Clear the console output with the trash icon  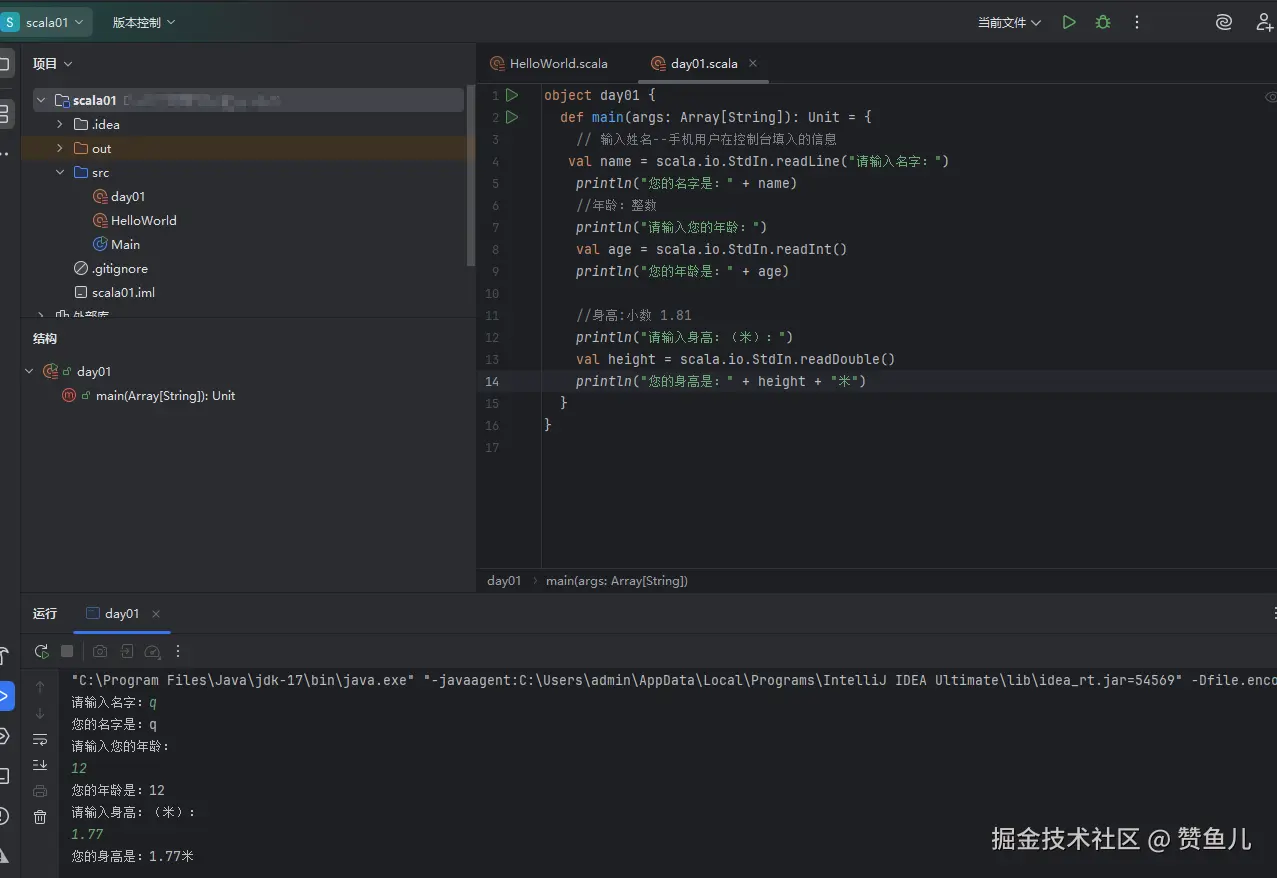[40, 817]
